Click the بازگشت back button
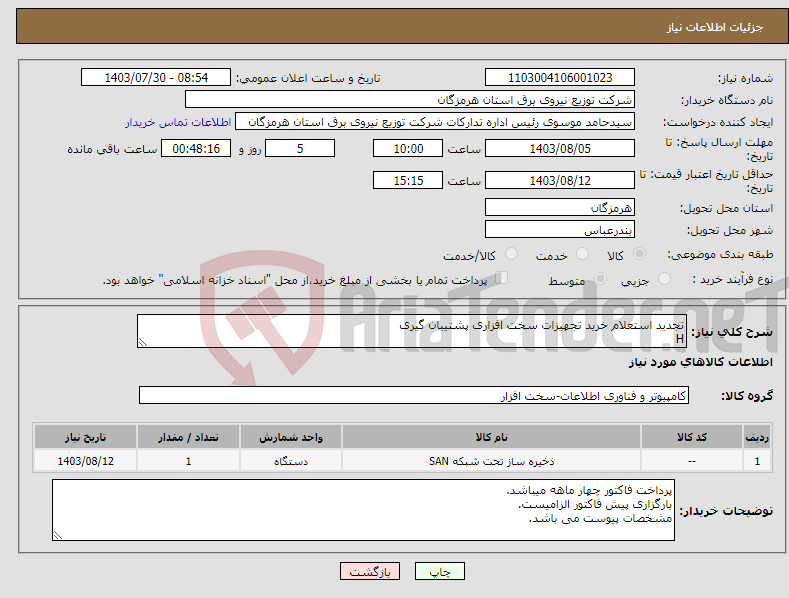Screen dimensions: 789x598 [370, 571]
